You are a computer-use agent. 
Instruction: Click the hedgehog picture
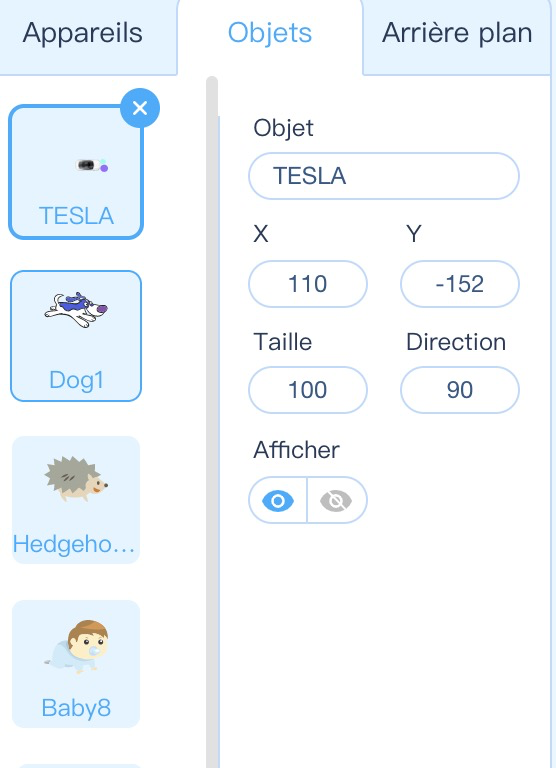point(76,480)
